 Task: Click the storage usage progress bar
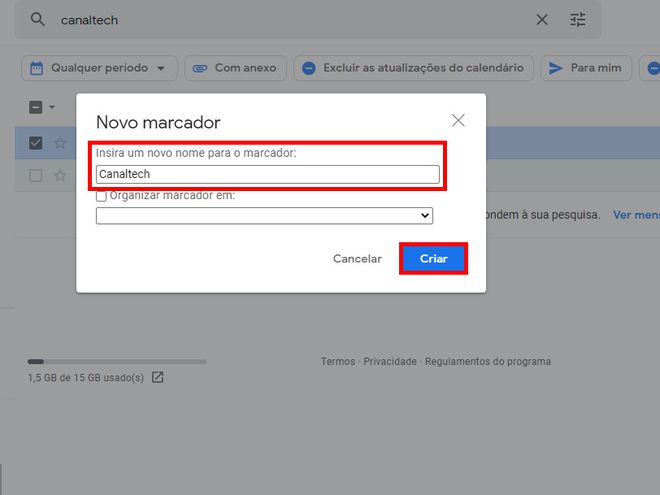click(x=117, y=362)
